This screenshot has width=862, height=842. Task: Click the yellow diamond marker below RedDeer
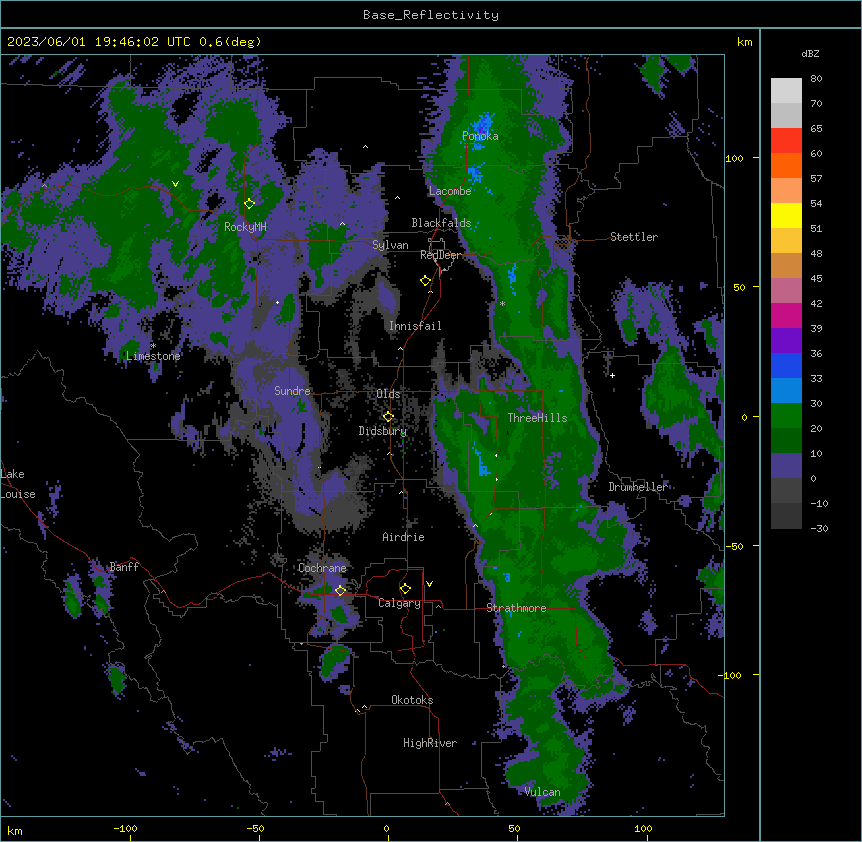pos(425,281)
